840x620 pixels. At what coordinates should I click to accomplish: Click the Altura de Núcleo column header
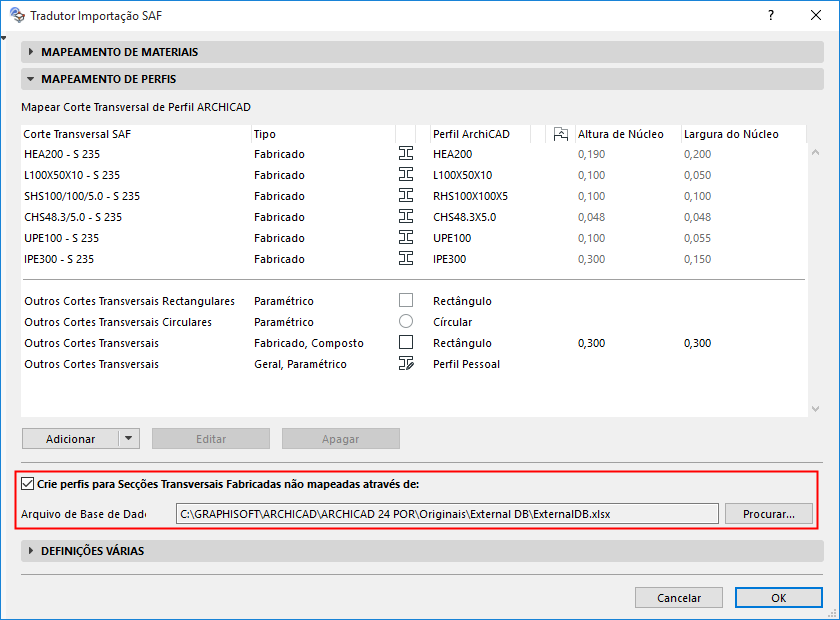coord(627,134)
